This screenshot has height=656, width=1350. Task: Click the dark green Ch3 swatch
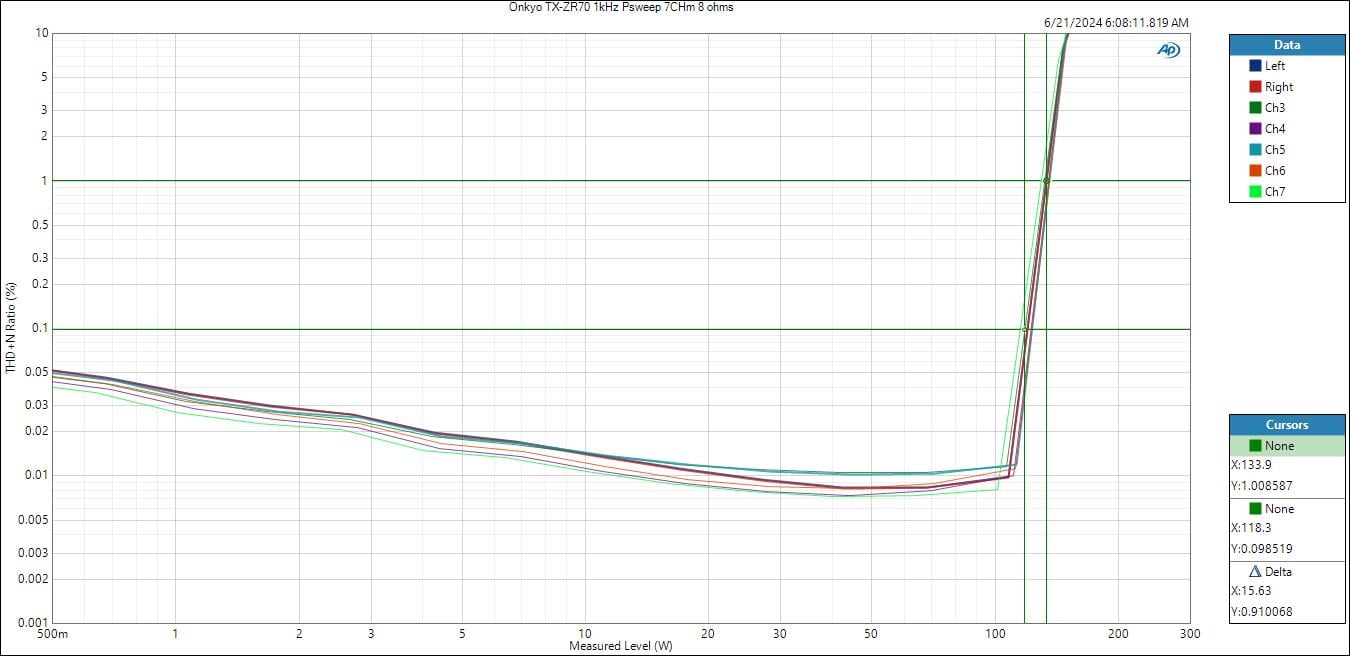click(x=1255, y=108)
